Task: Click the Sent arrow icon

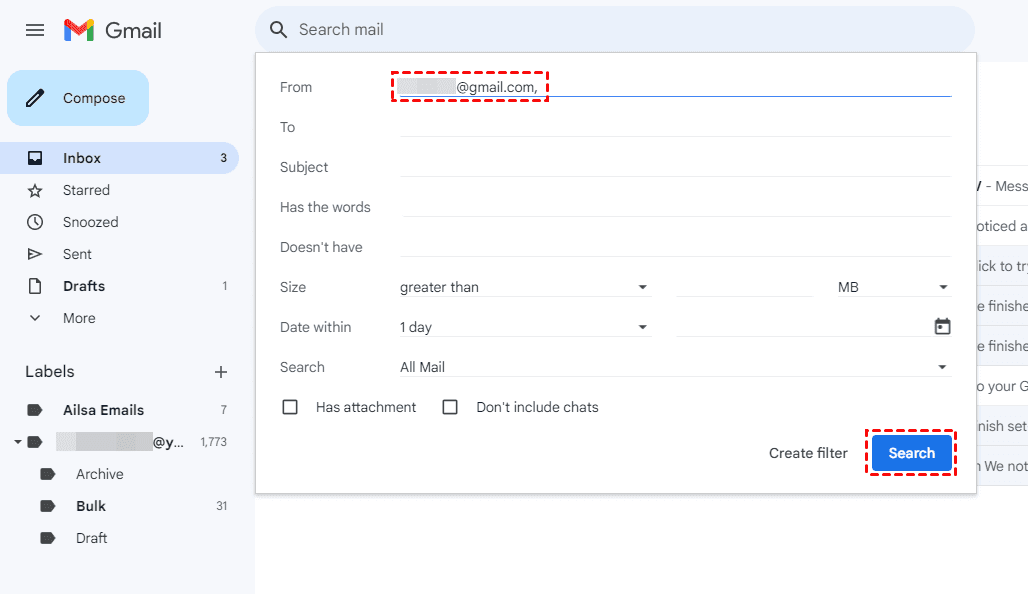Action: click(x=35, y=254)
